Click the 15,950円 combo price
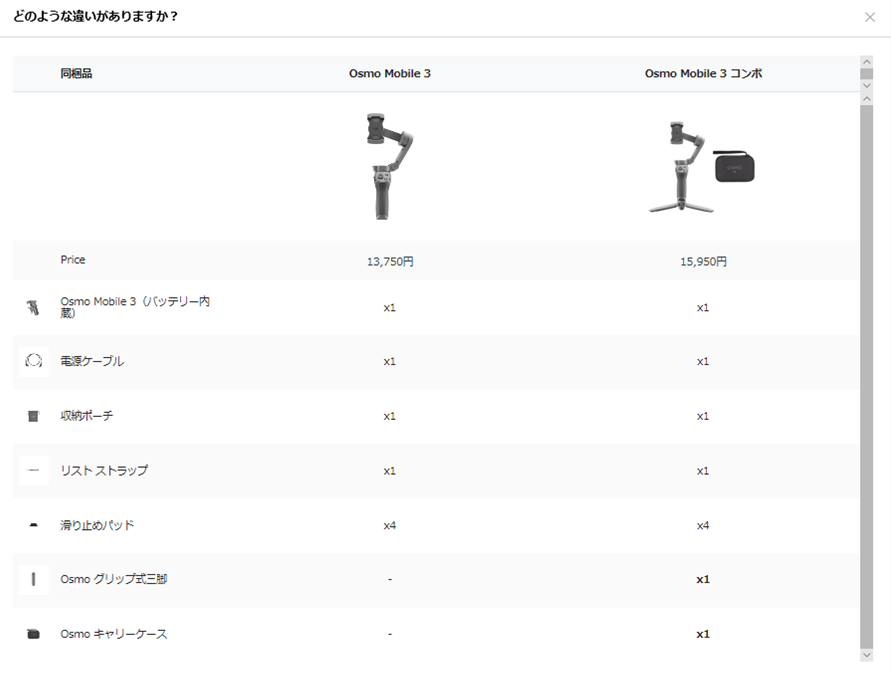The height and width of the screenshot is (673, 891). coord(703,262)
